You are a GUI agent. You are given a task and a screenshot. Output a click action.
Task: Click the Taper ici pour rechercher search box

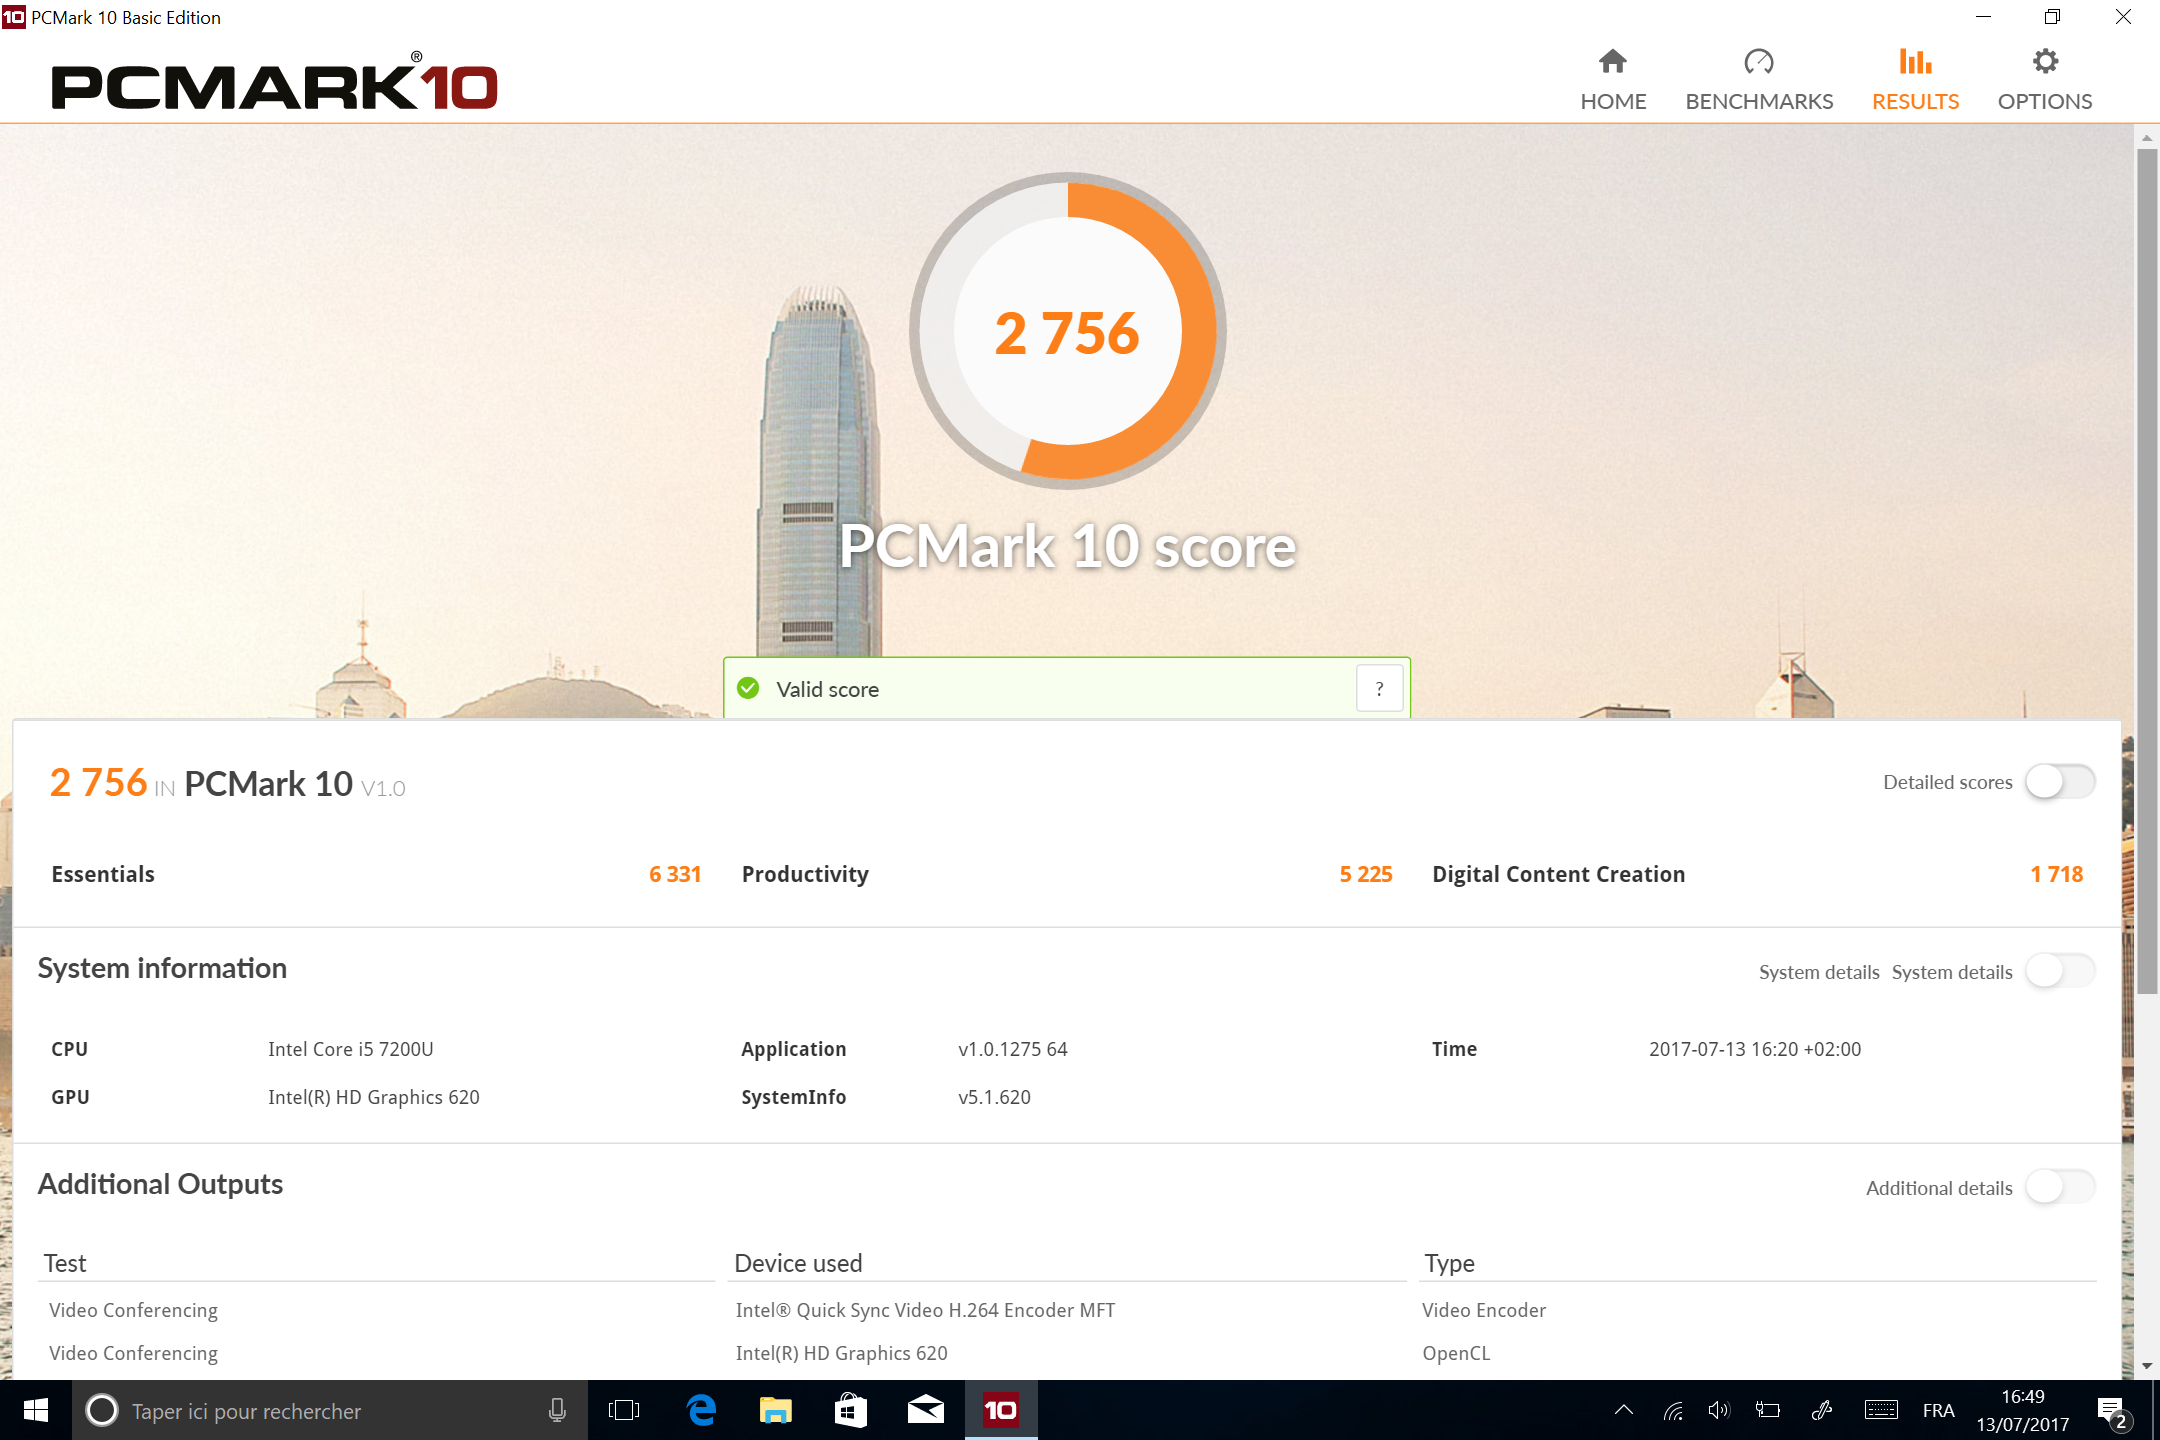coord(330,1410)
